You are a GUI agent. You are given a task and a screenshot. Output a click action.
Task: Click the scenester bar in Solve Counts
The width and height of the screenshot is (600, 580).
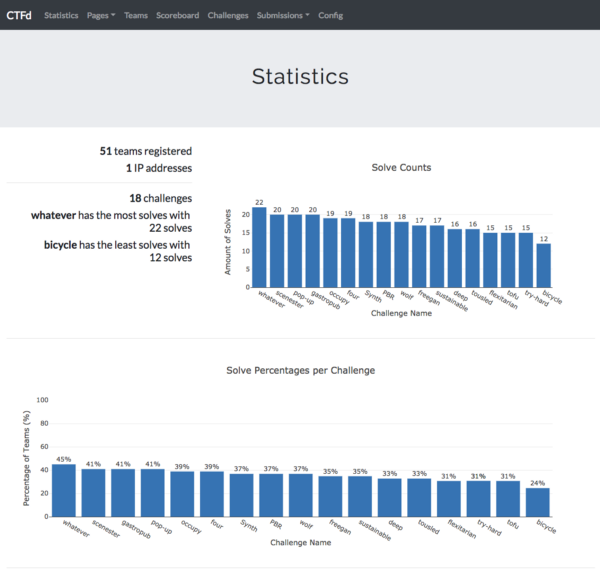click(x=277, y=251)
